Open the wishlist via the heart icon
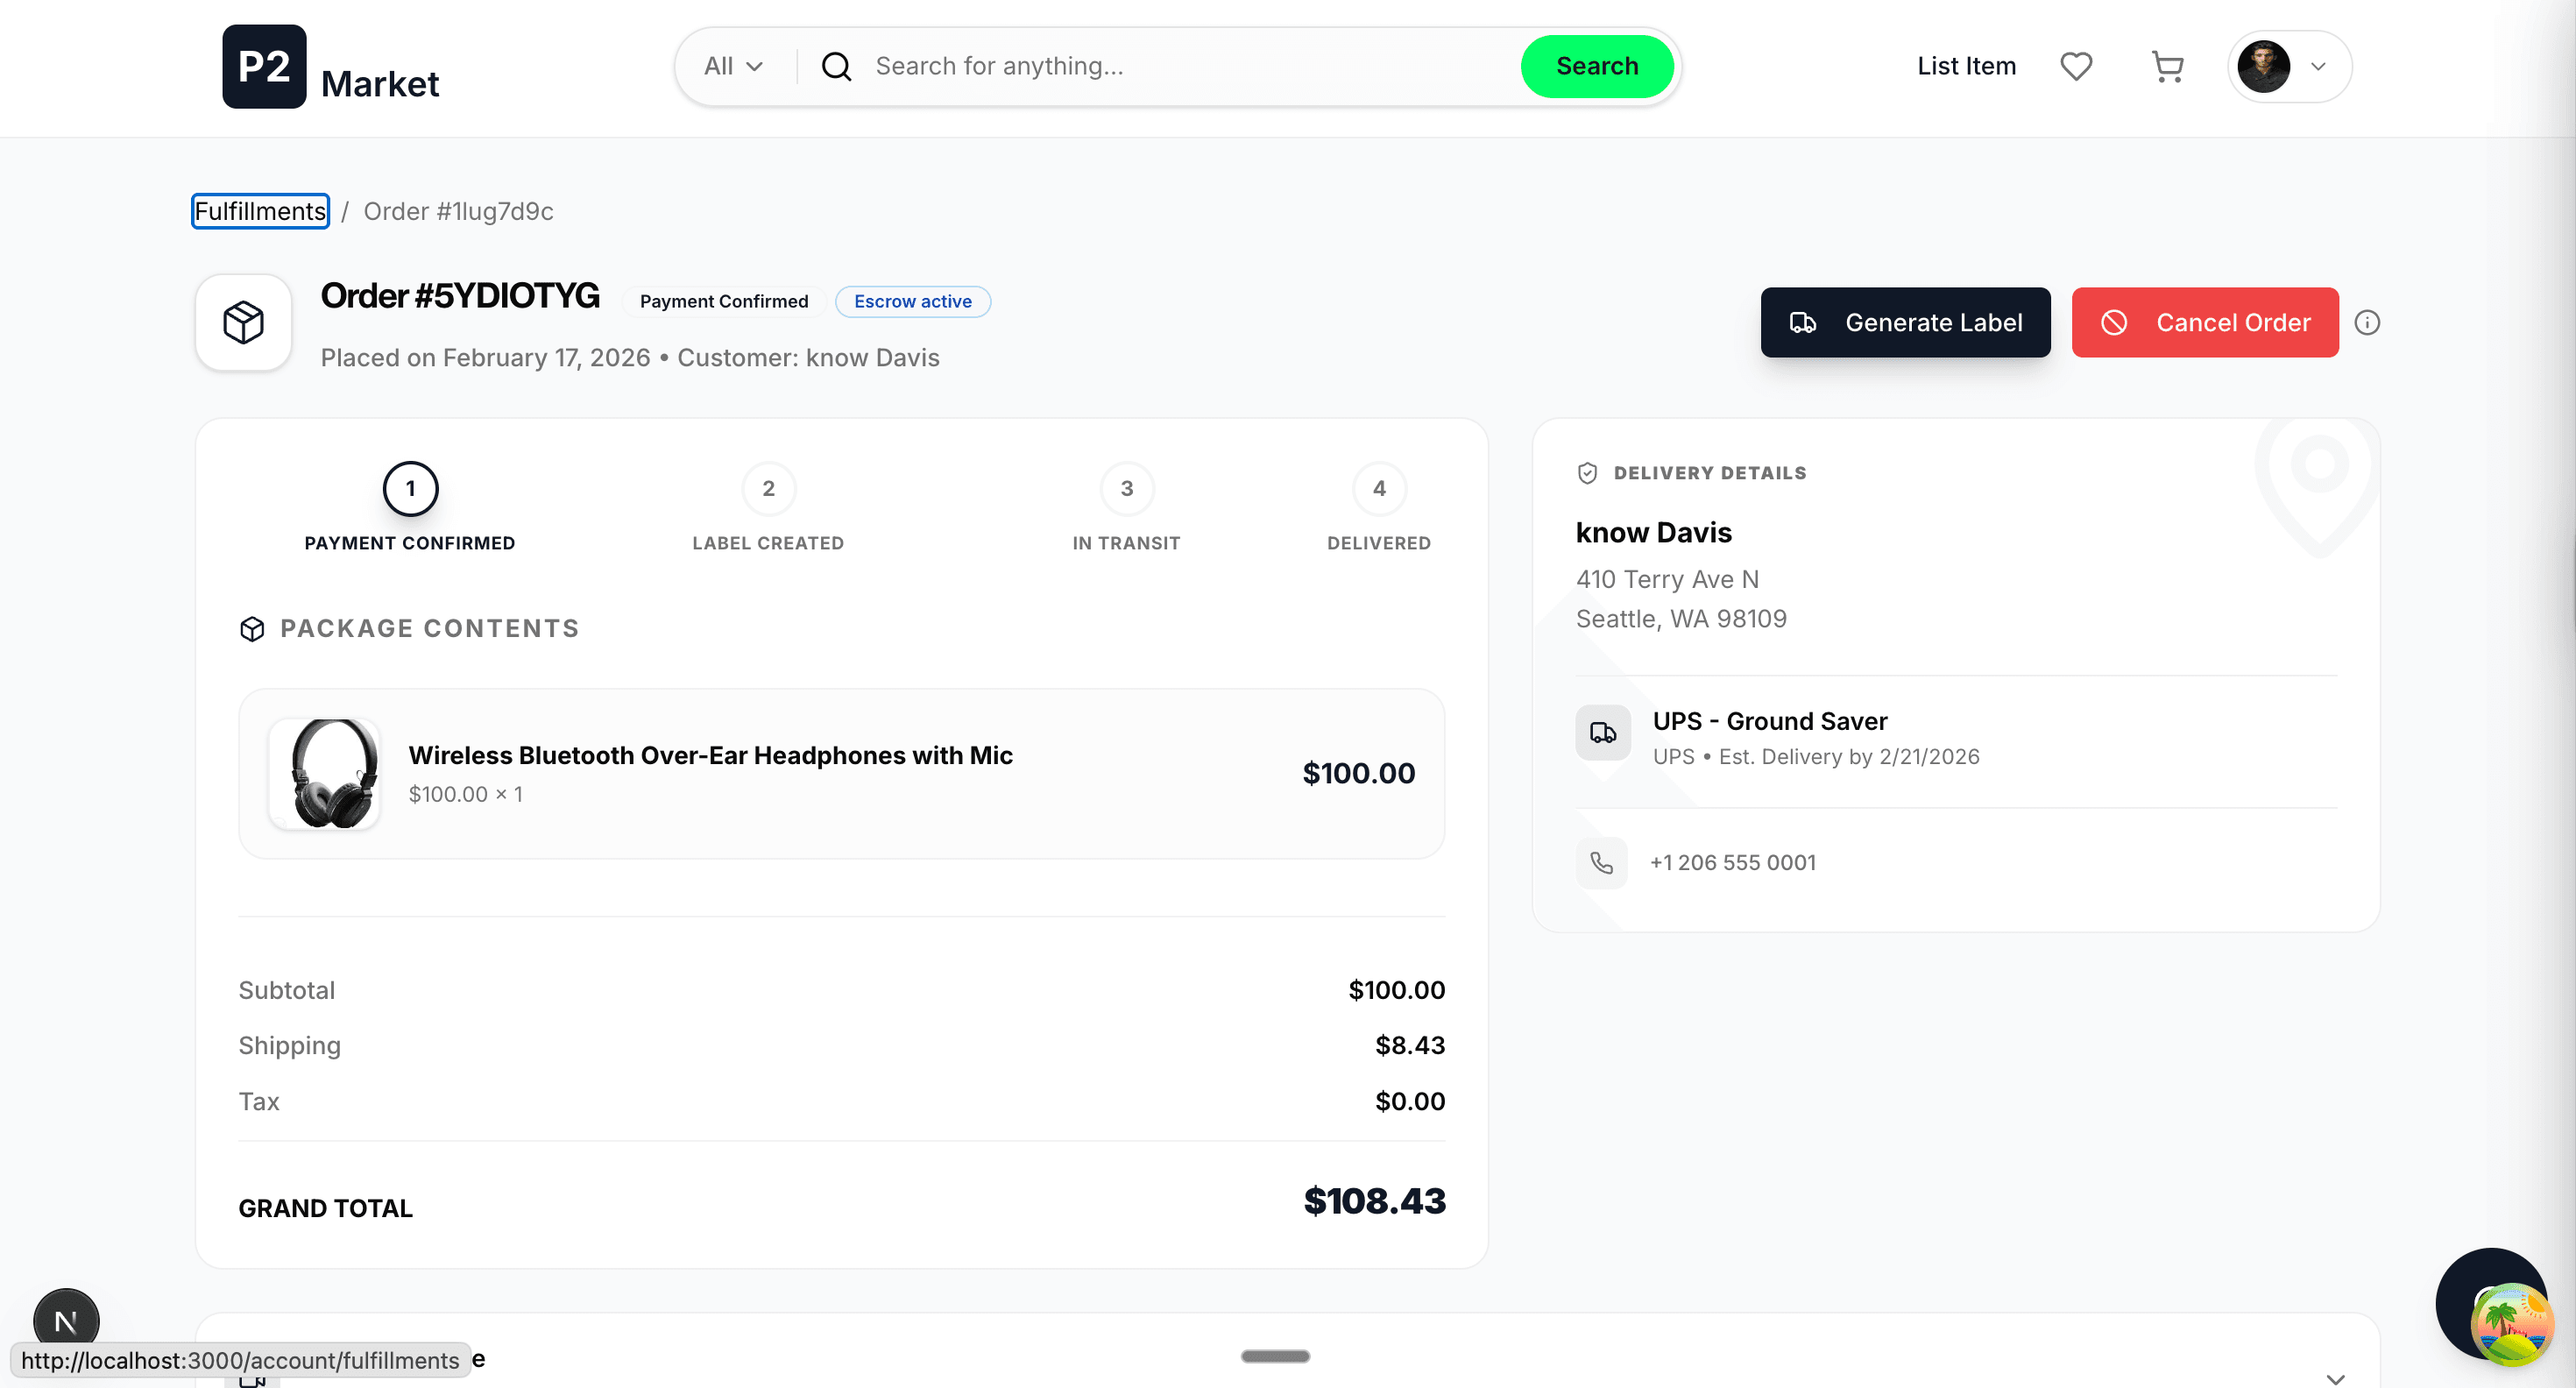2576x1388 pixels. point(2076,66)
